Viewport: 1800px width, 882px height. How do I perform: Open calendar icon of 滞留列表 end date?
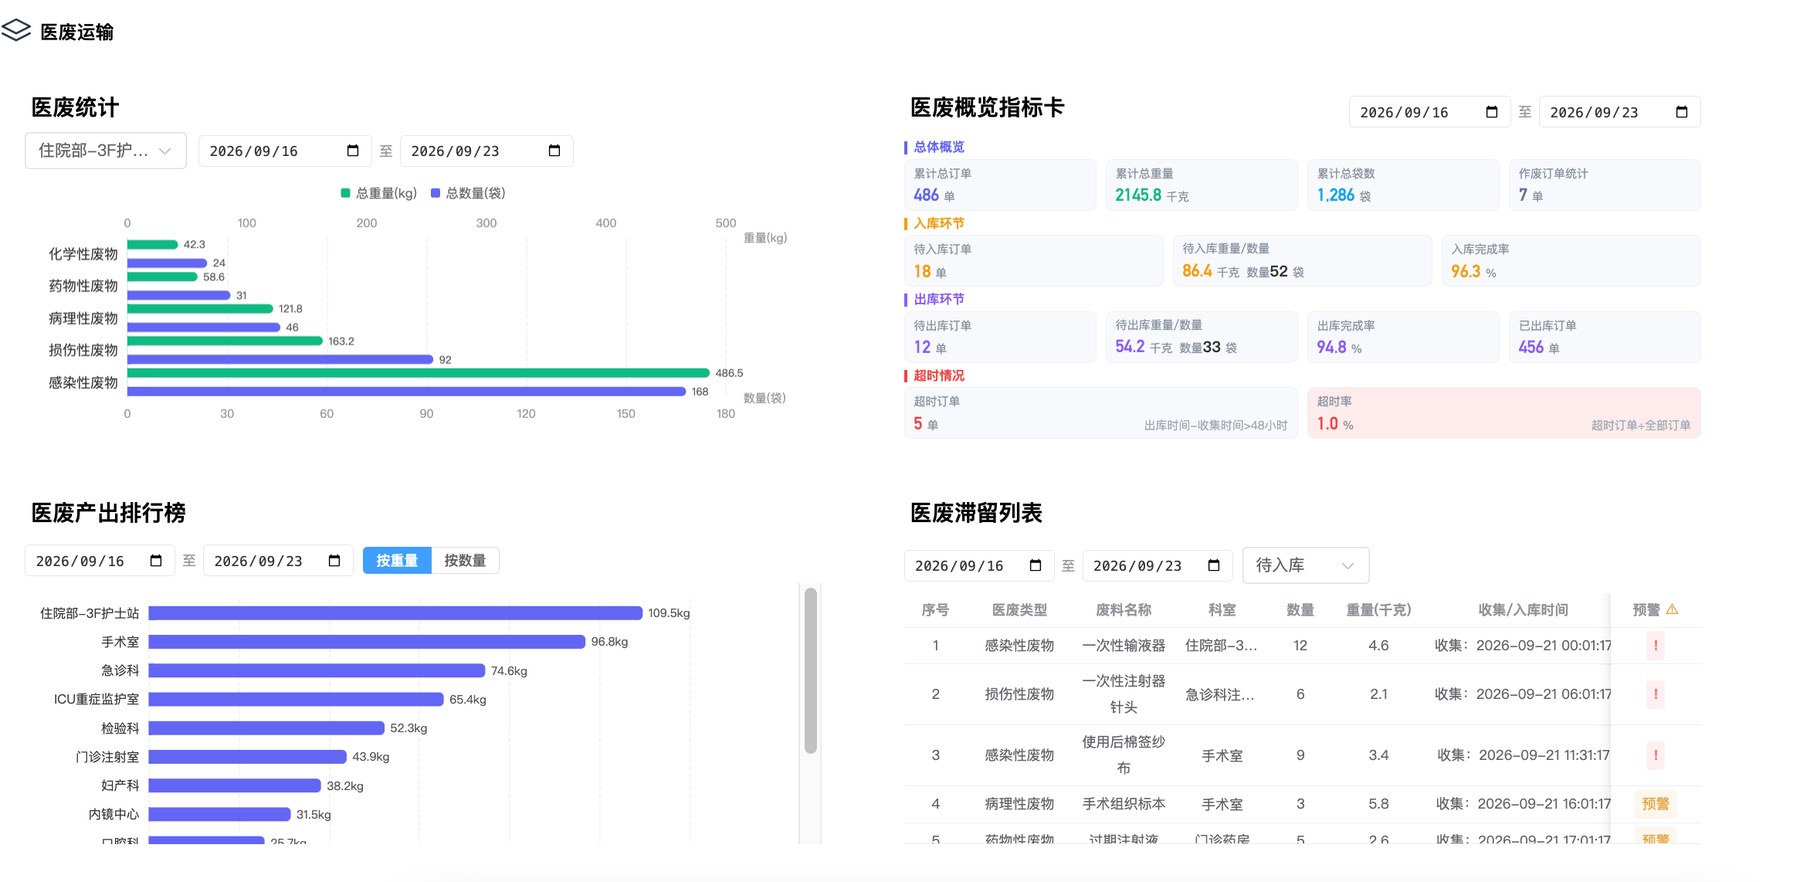pos(1214,566)
